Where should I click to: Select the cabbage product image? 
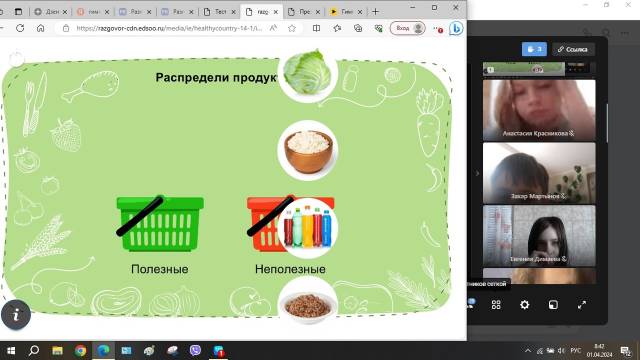click(307, 72)
